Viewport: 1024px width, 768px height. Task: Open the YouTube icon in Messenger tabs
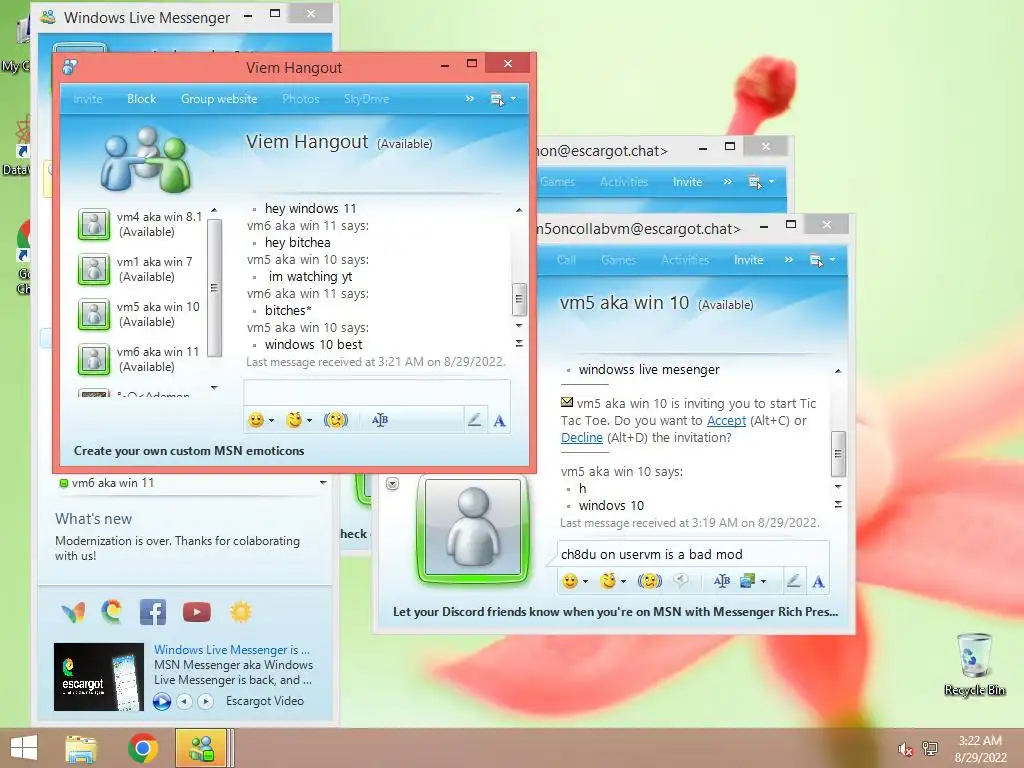pos(197,612)
